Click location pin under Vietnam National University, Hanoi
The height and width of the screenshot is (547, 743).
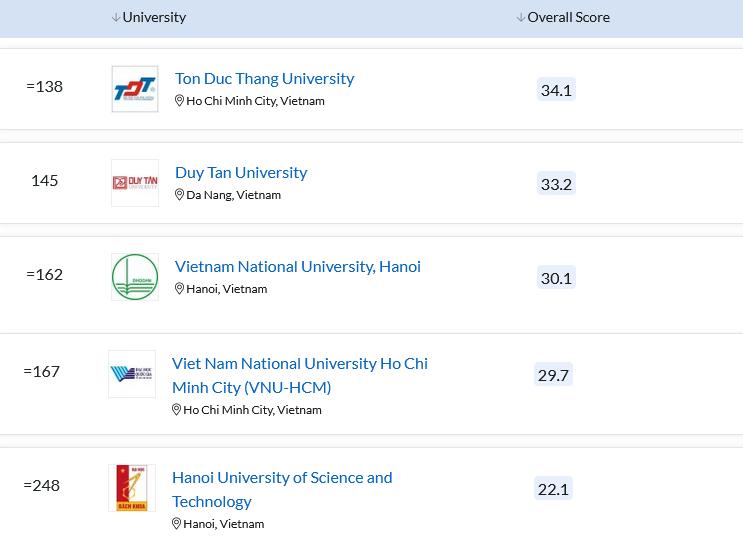pos(180,289)
